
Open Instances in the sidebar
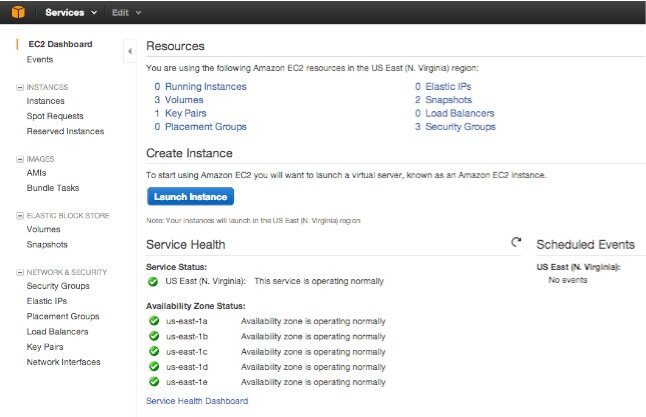(45, 101)
